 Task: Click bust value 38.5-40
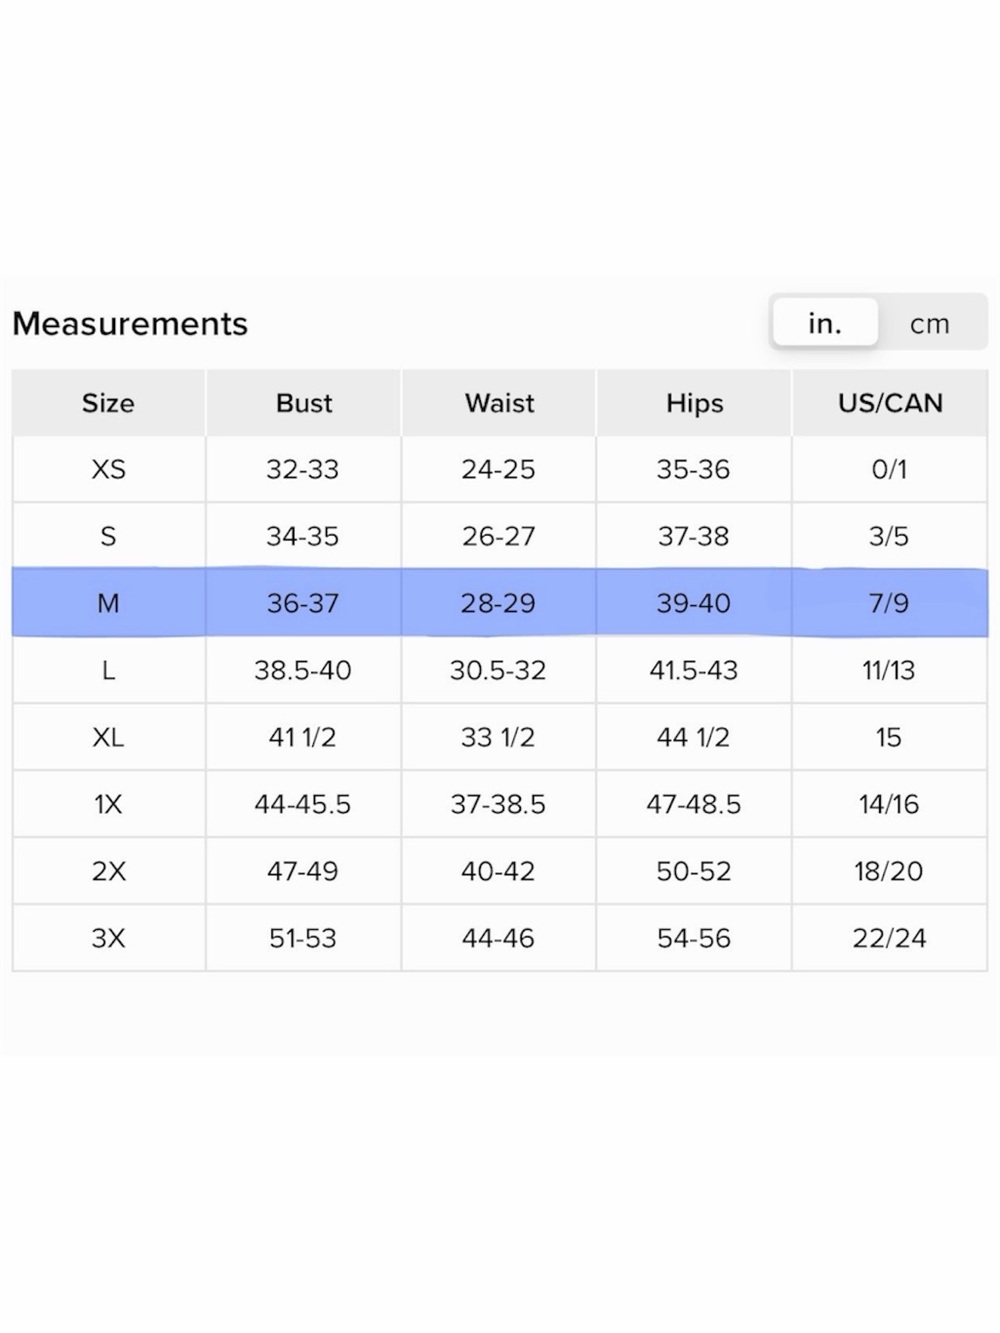[303, 671]
